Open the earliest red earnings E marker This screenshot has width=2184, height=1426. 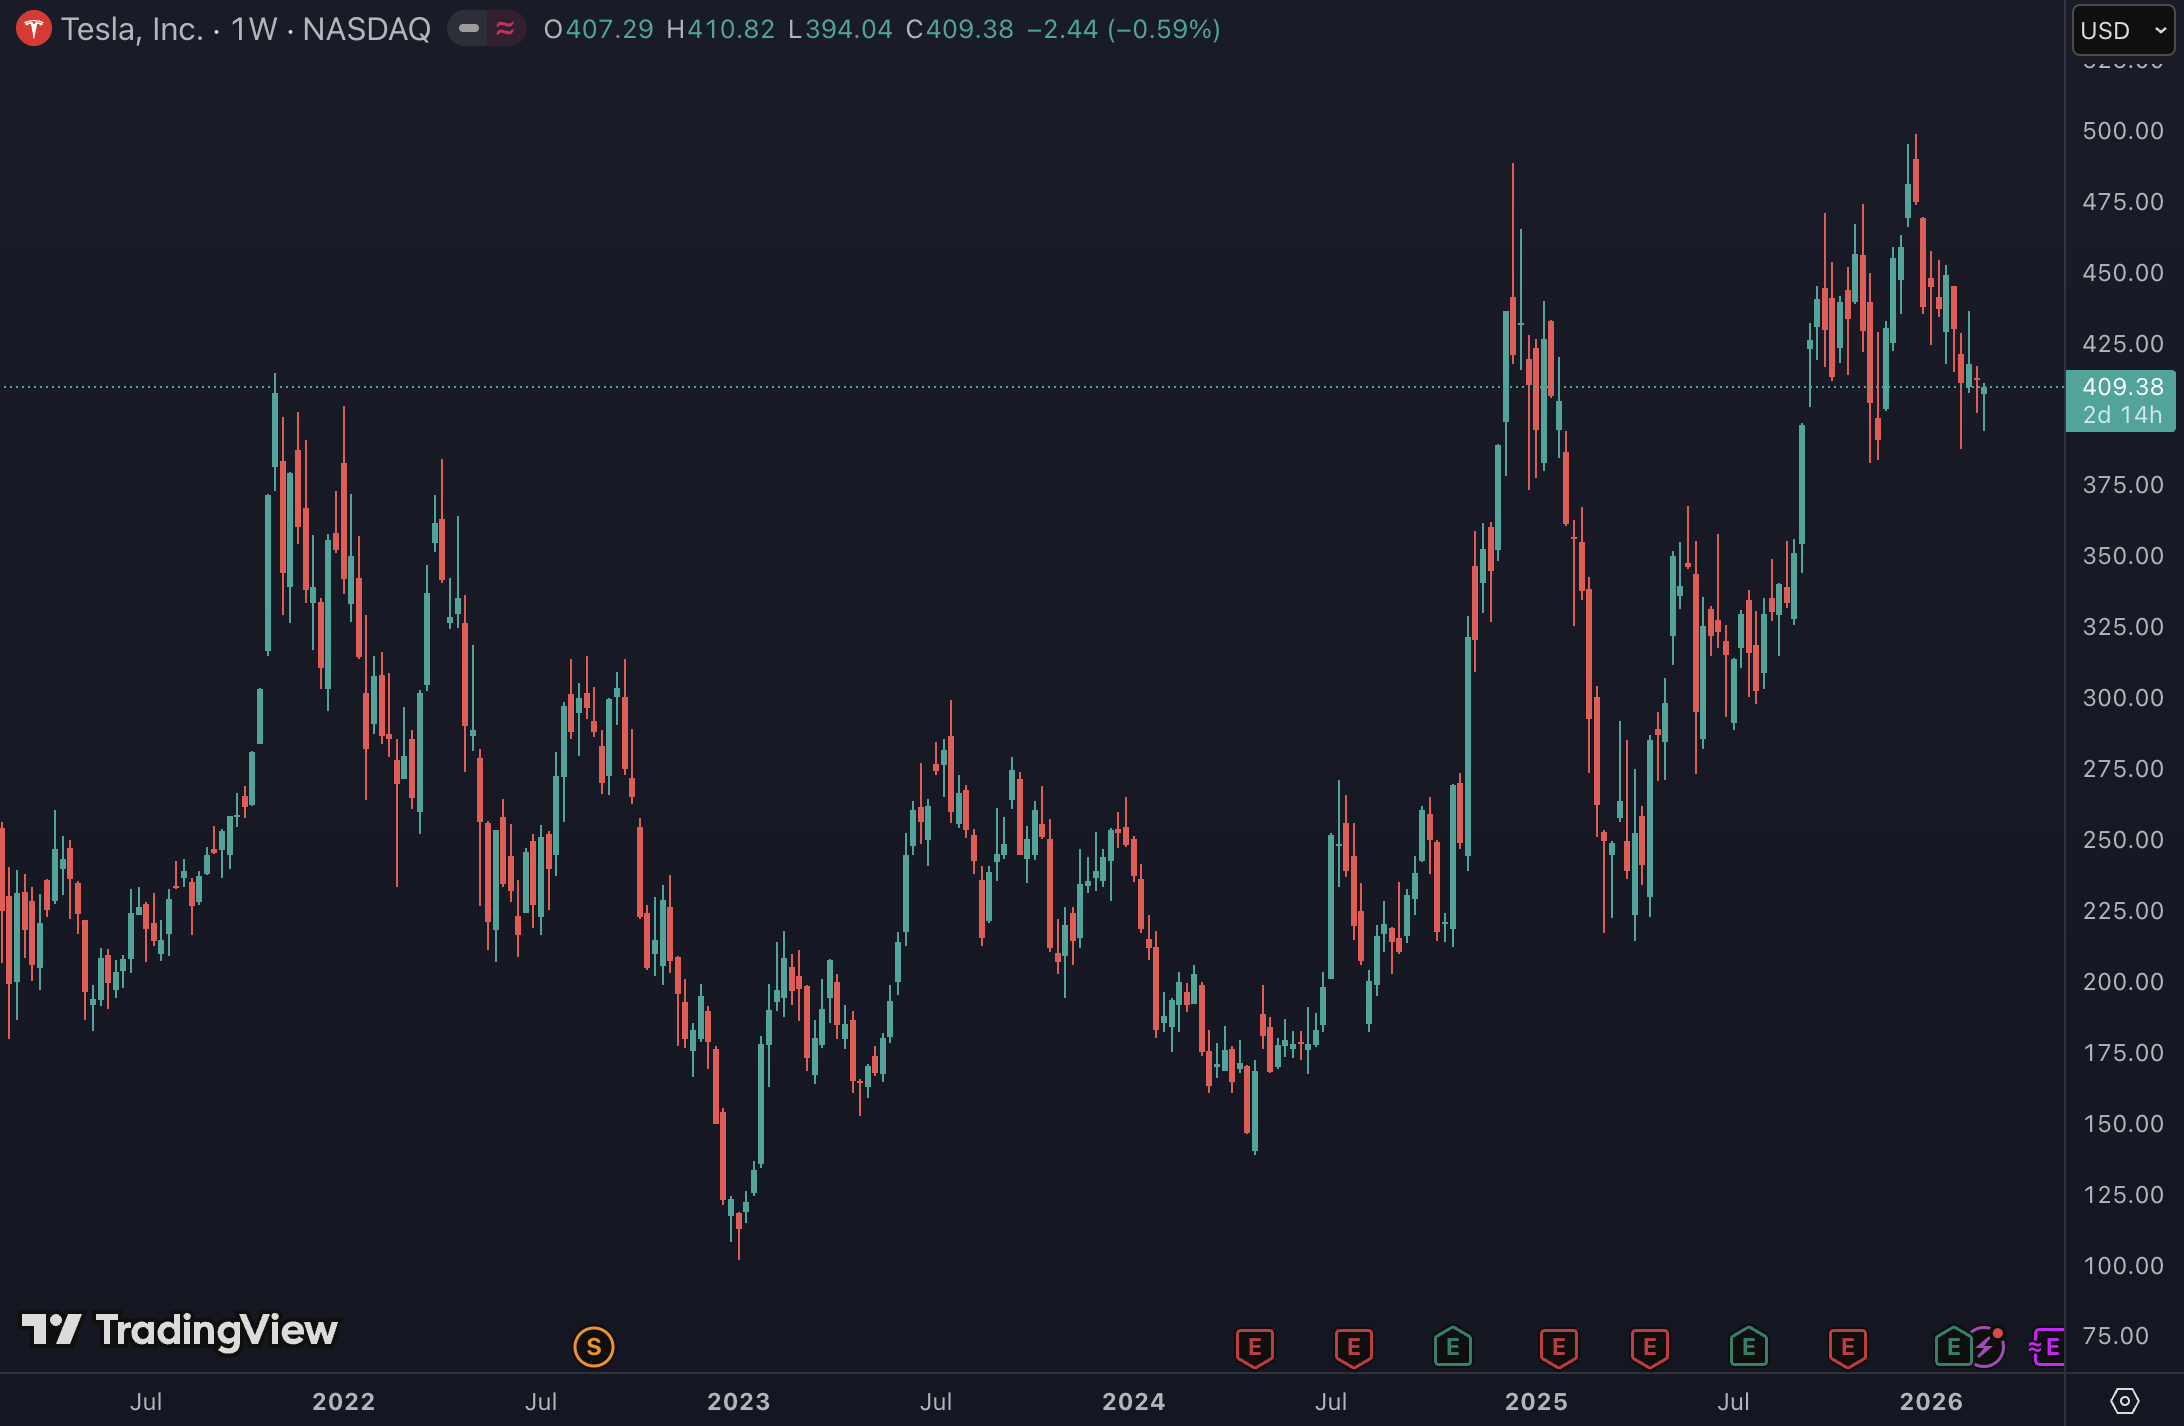(x=1255, y=1347)
